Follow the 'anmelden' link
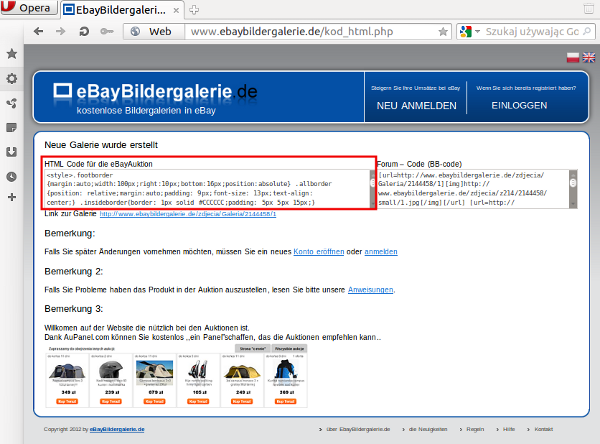 click(381, 251)
